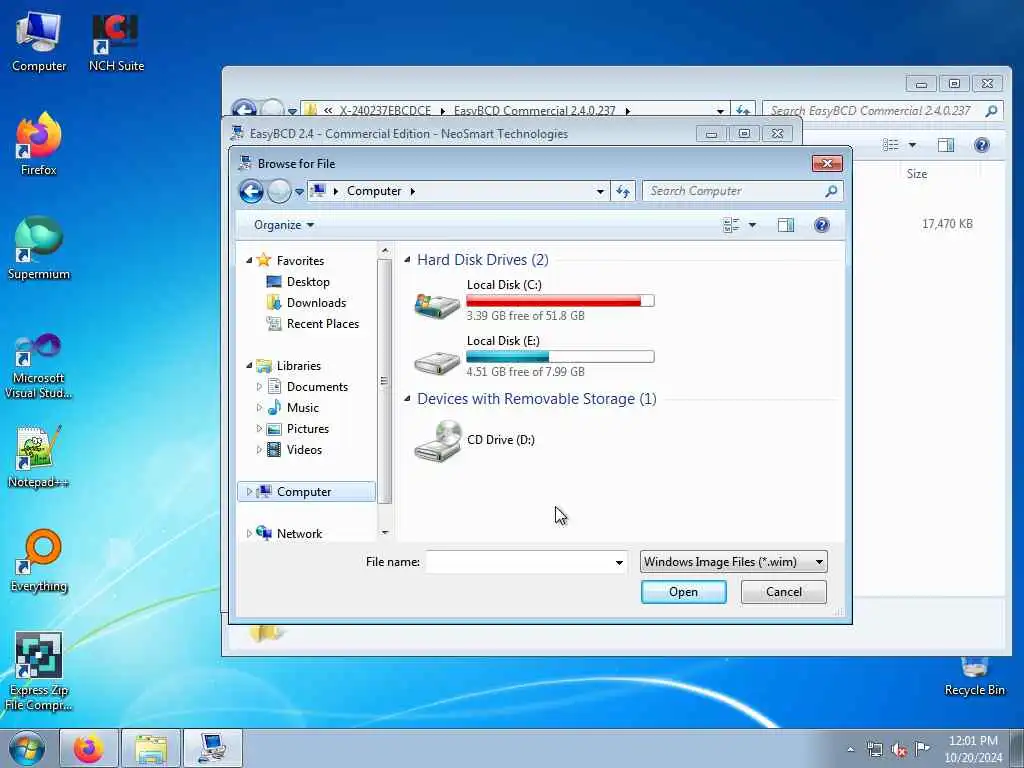Select Local Disk (E:) drive

click(x=534, y=357)
